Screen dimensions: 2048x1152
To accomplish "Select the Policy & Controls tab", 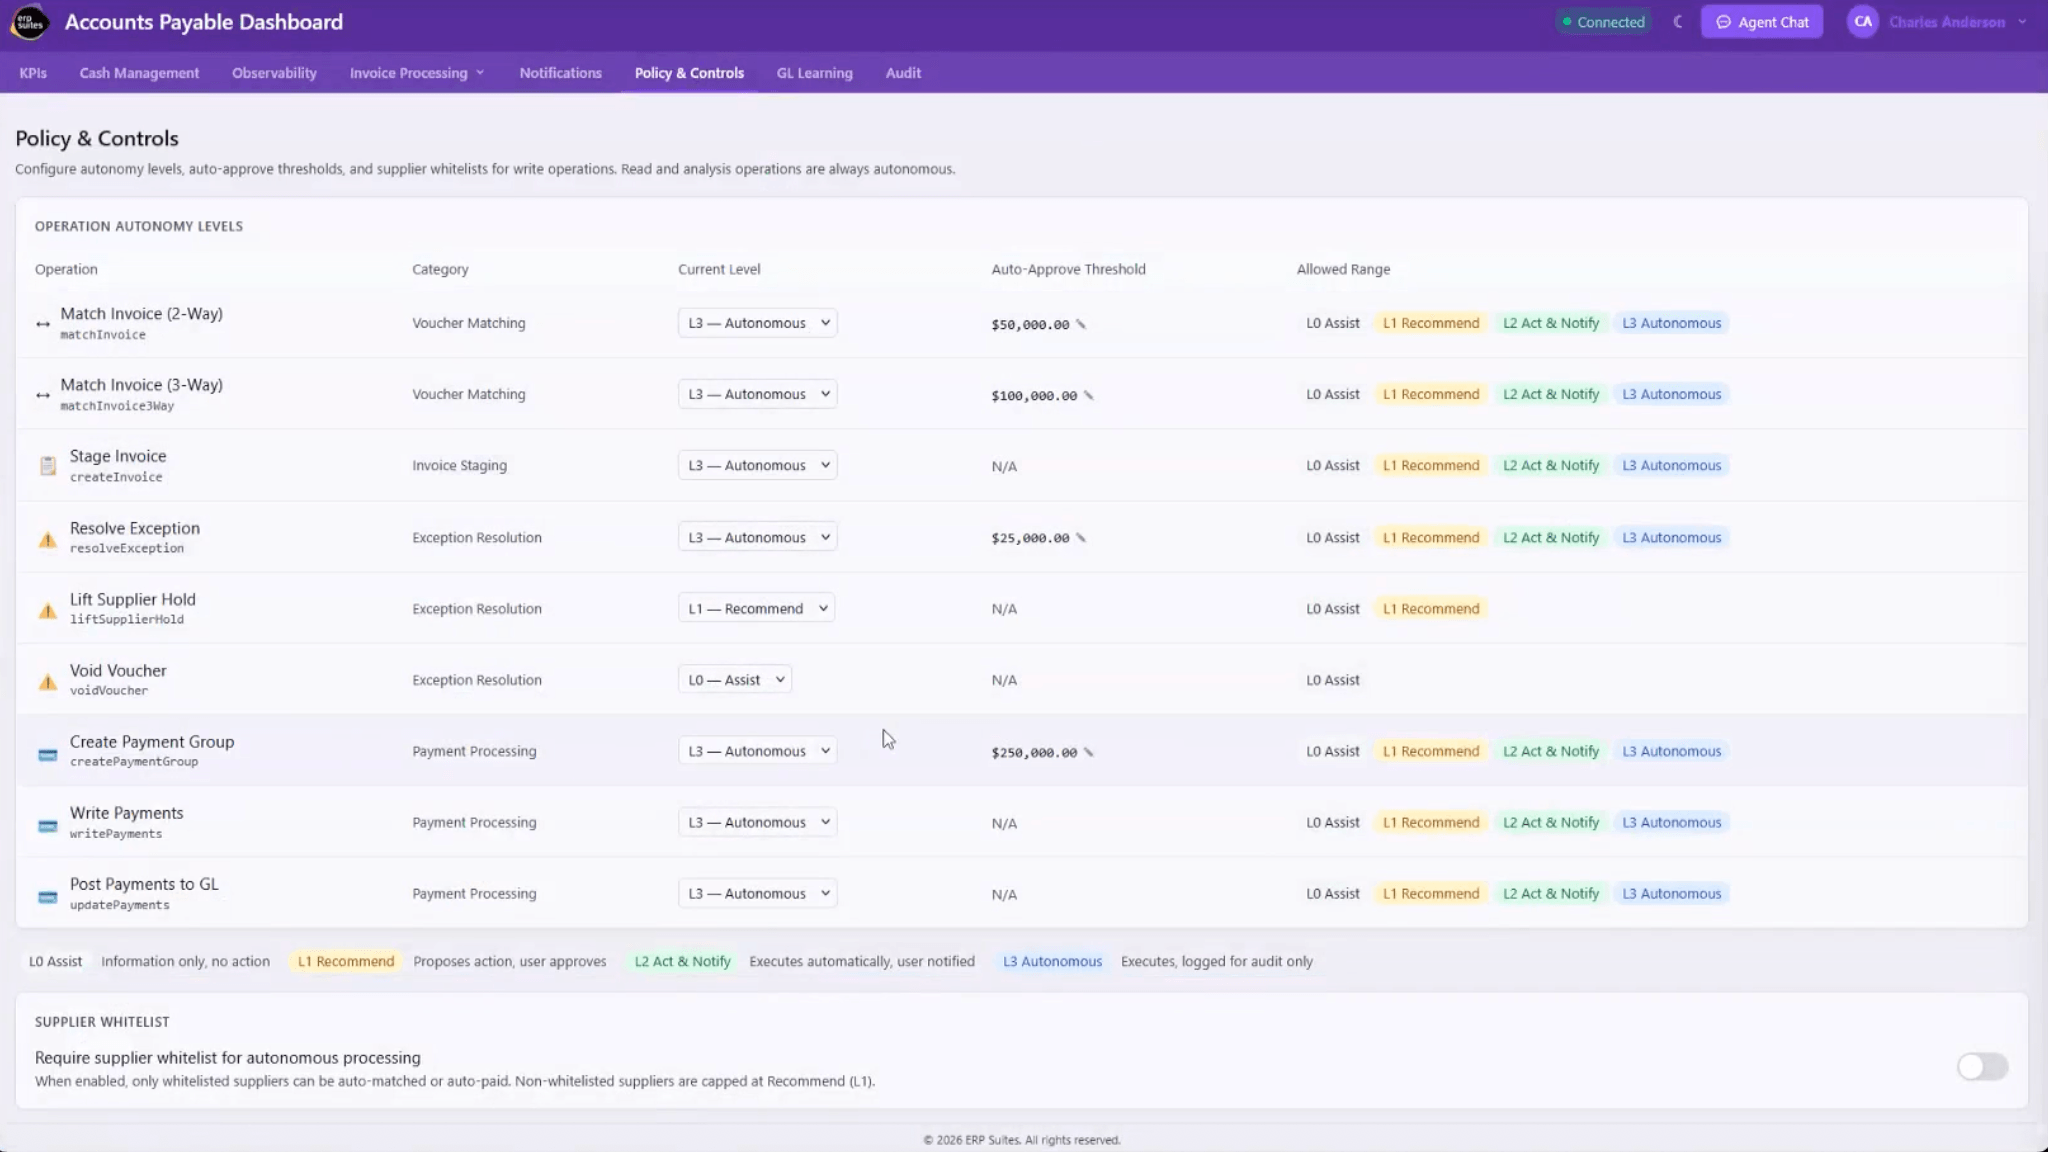I will point(689,73).
